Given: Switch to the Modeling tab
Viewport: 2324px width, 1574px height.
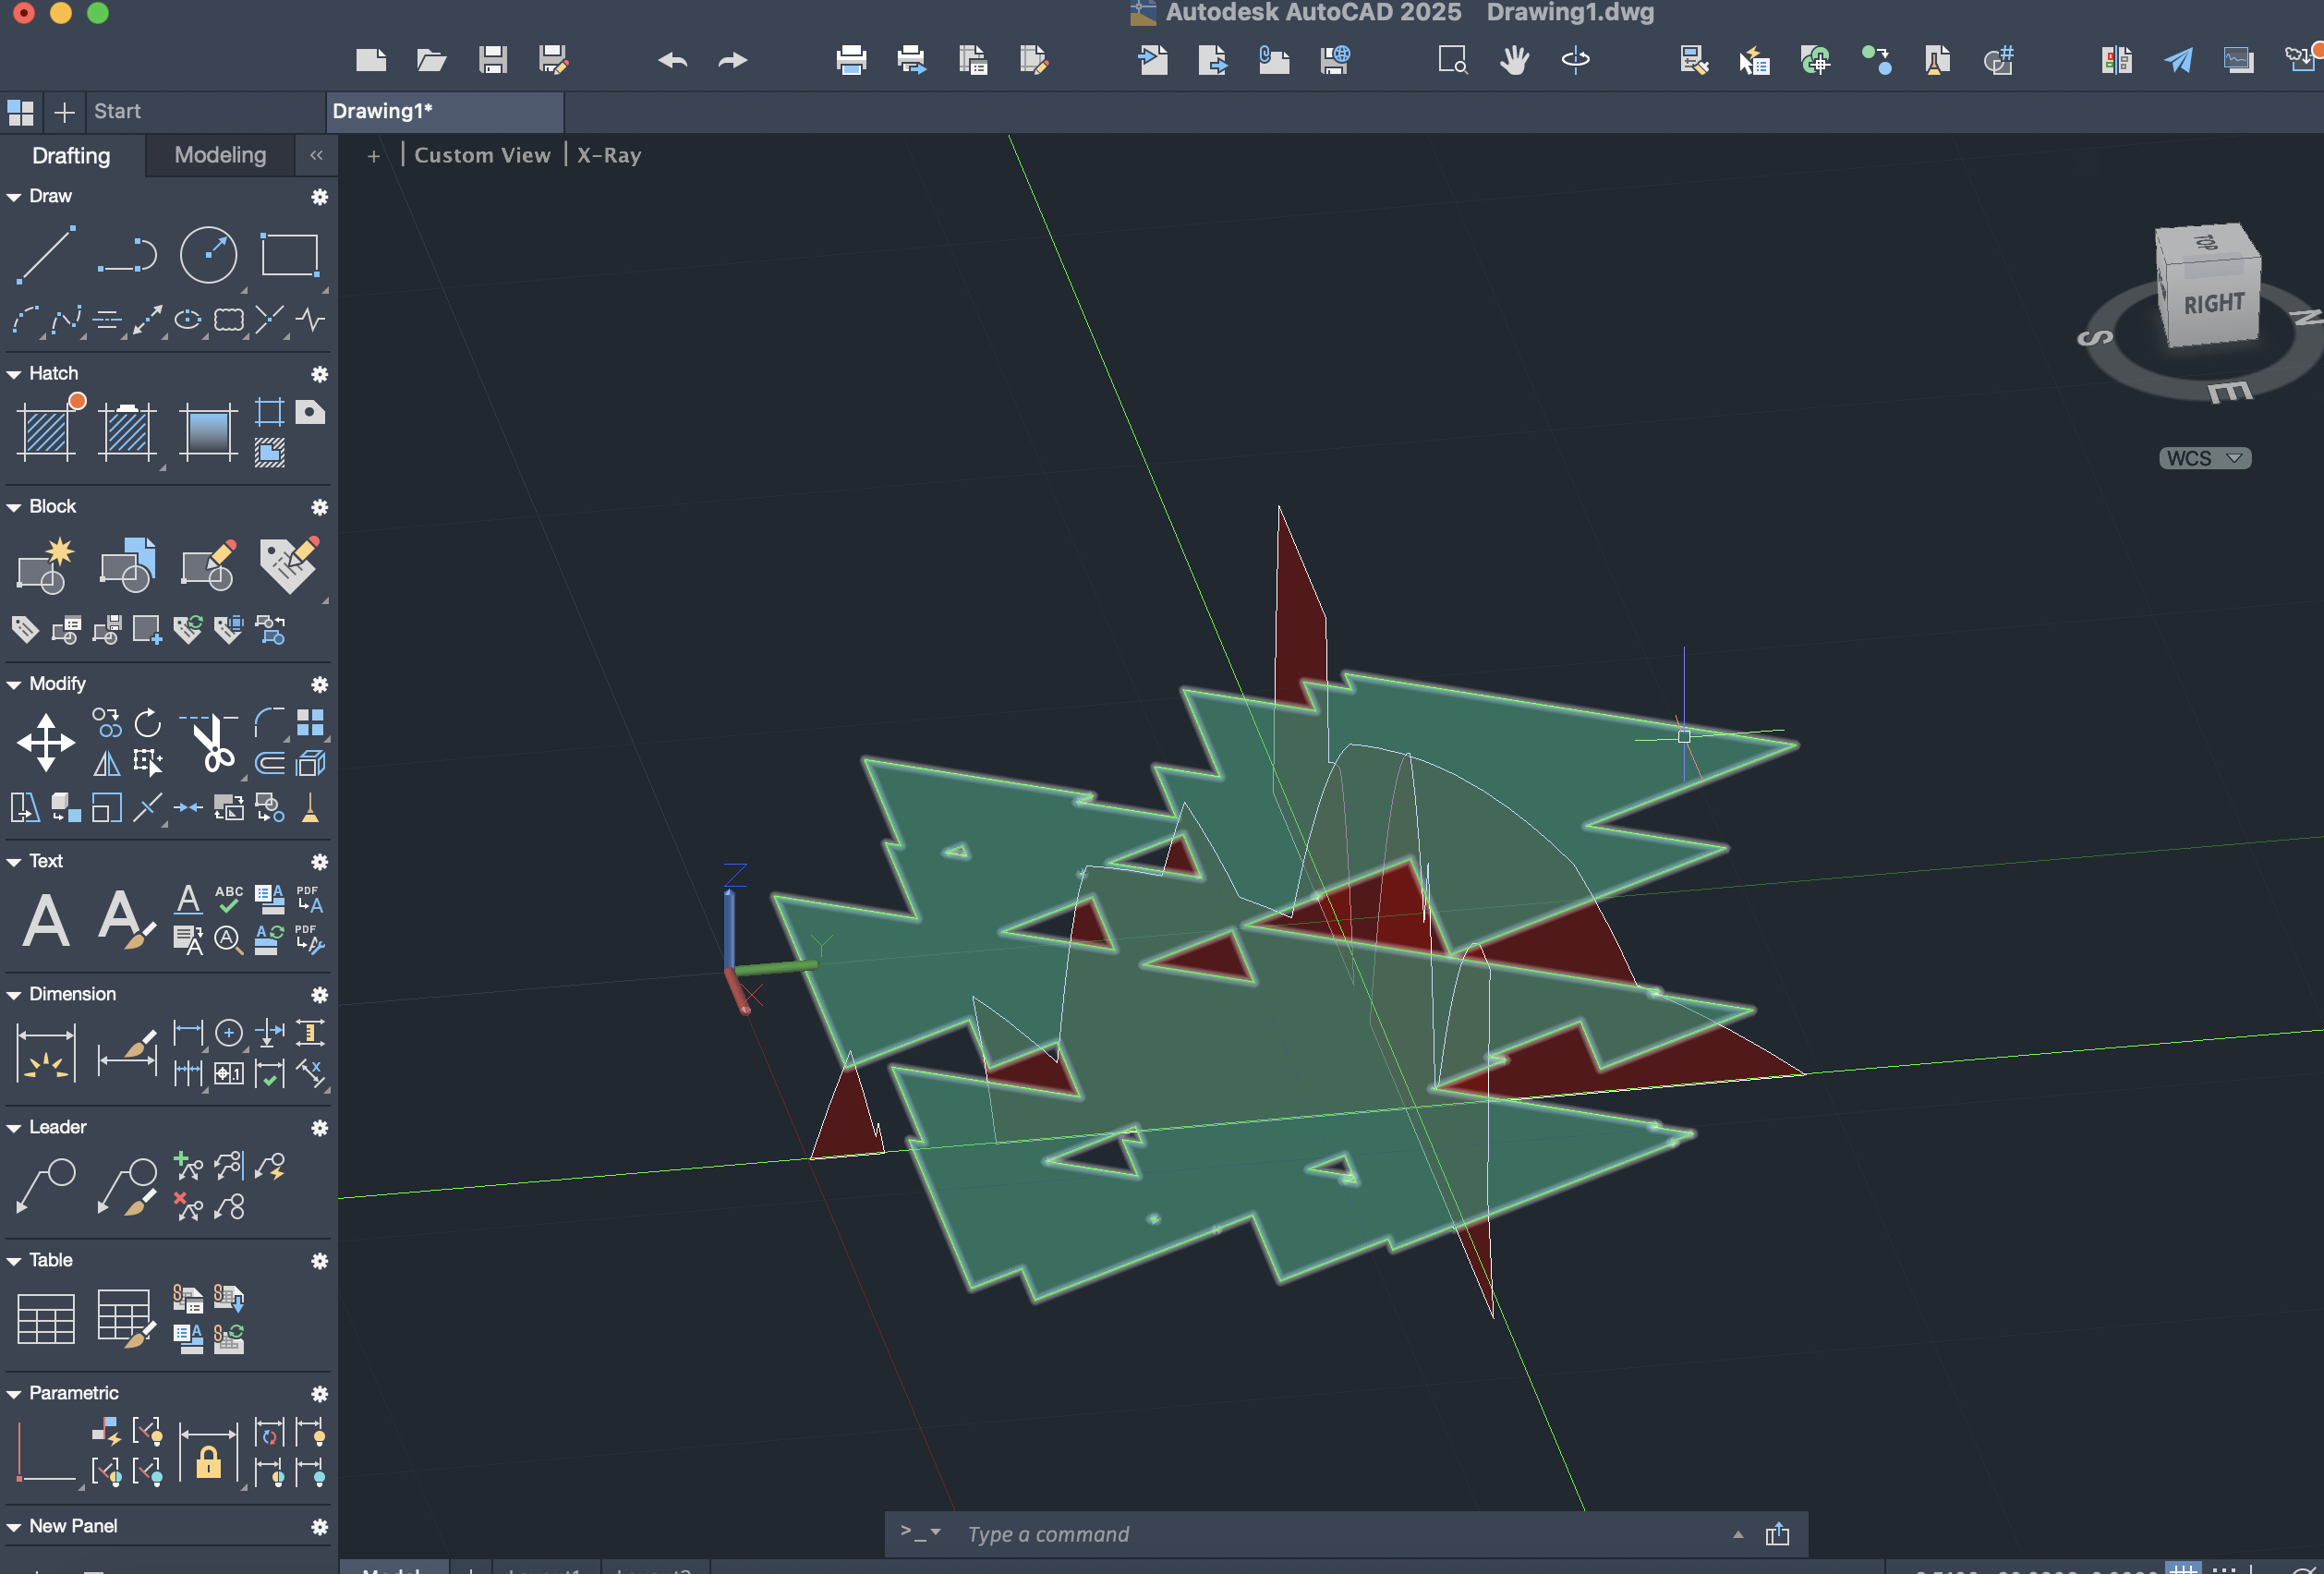Looking at the screenshot, I should pos(220,155).
